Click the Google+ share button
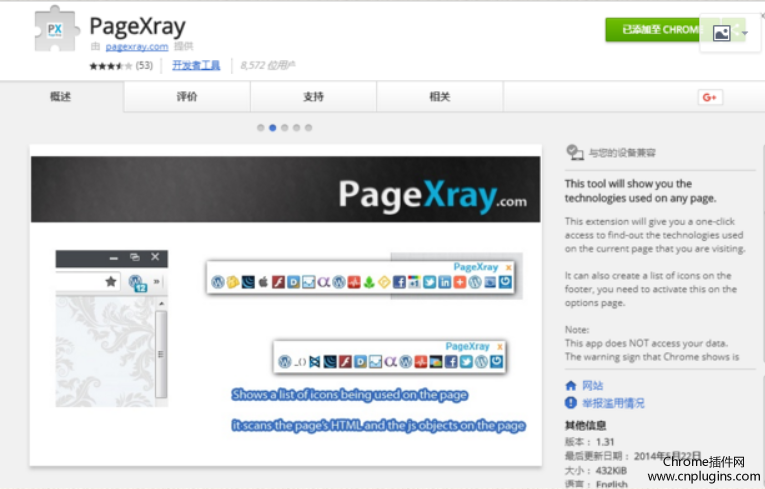The height and width of the screenshot is (489, 765). (710, 97)
